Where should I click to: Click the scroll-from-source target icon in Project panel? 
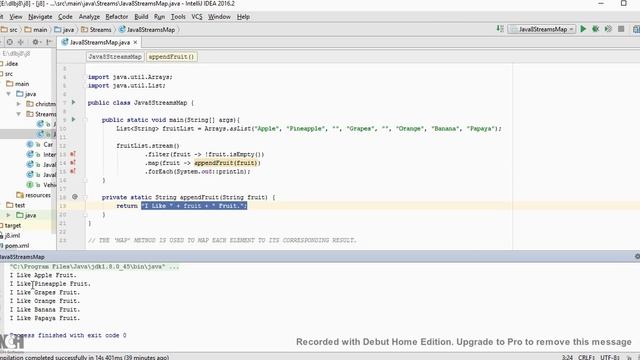pos(10,42)
